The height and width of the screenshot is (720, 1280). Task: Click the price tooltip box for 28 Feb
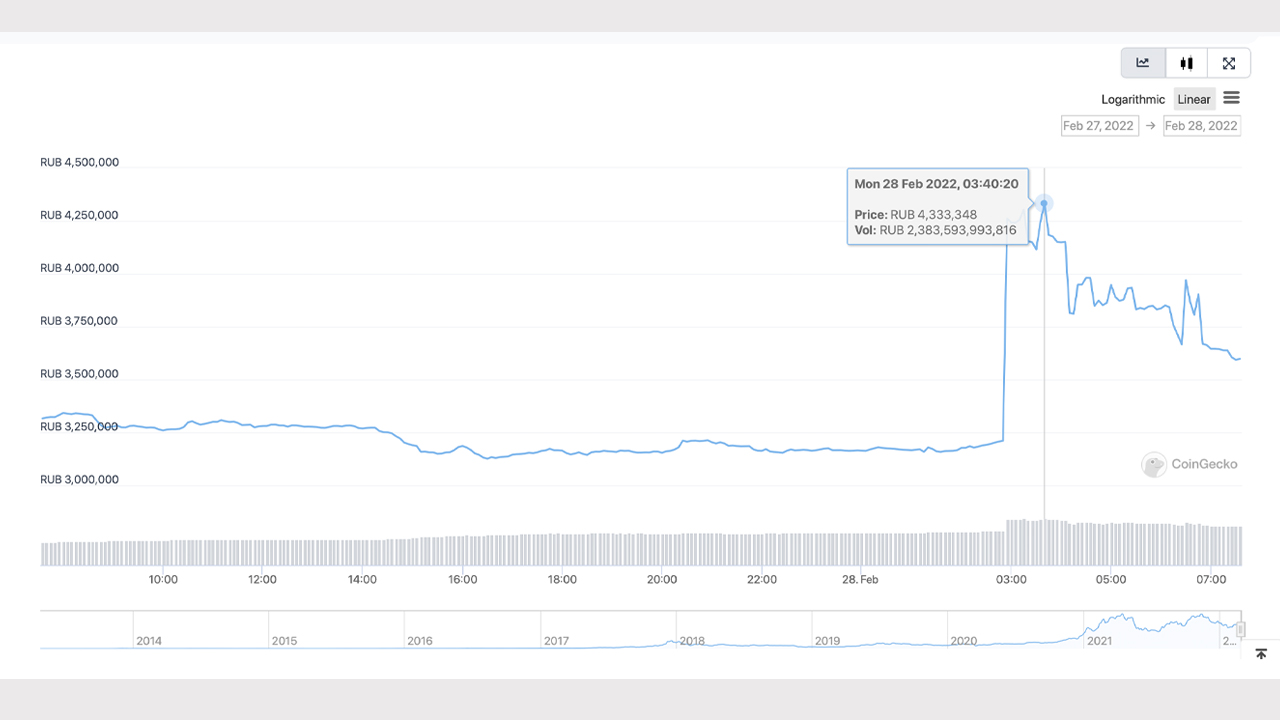(937, 207)
